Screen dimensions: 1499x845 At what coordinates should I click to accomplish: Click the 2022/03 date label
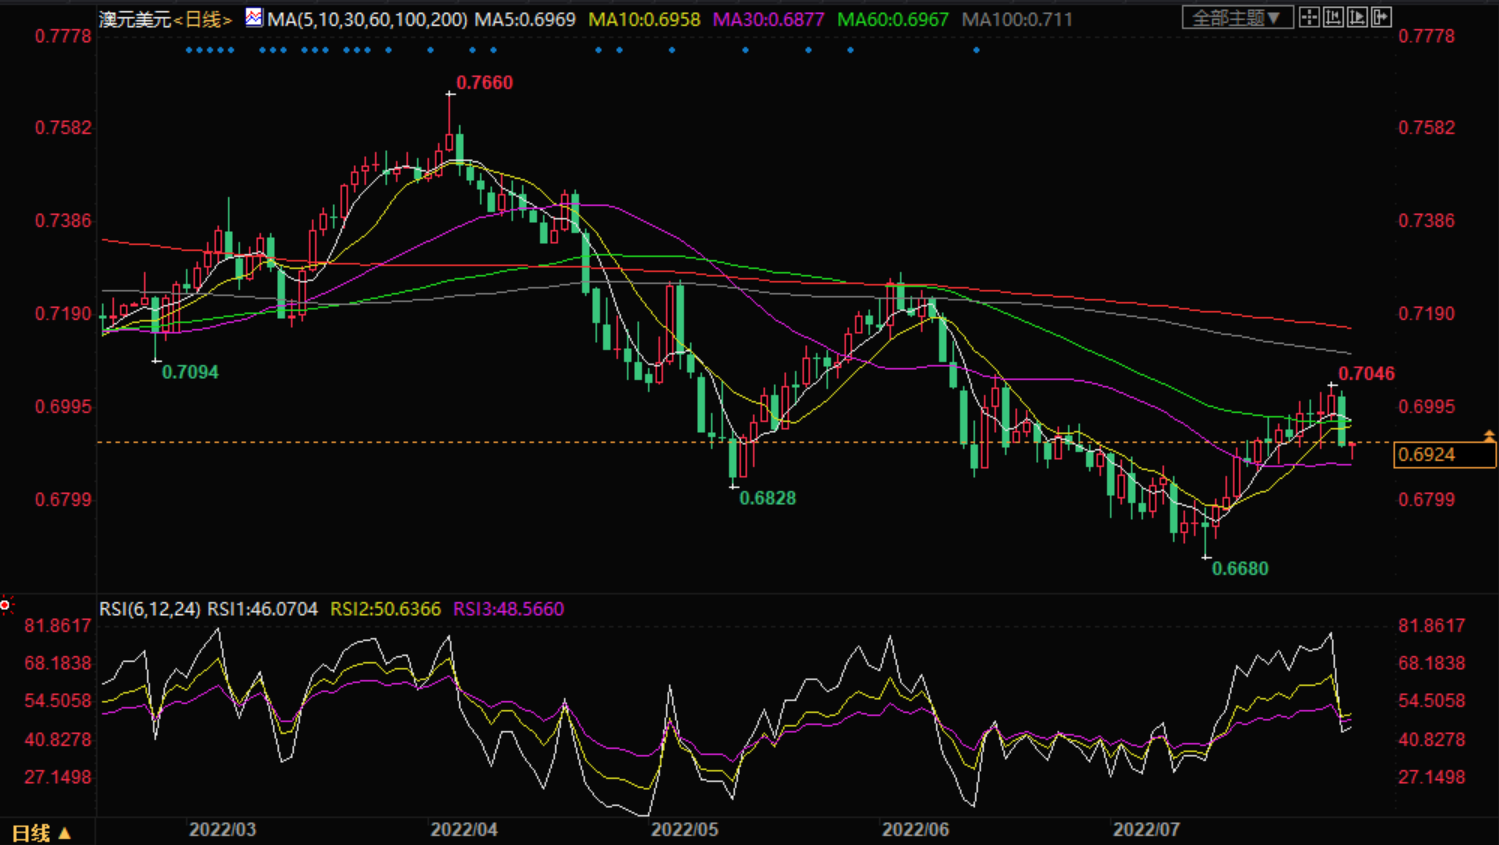tap(222, 830)
